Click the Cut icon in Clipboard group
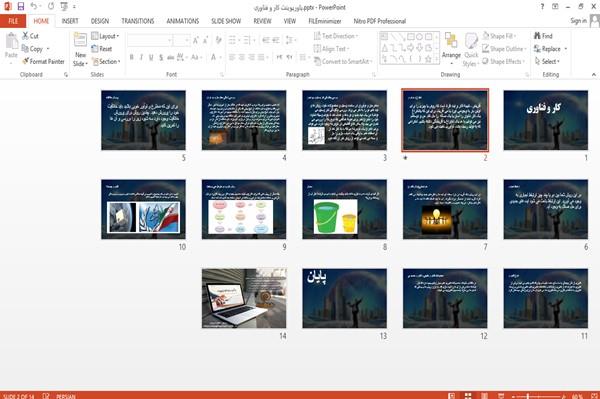The height and width of the screenshot is (399, 600). click(x=30, y=36)
